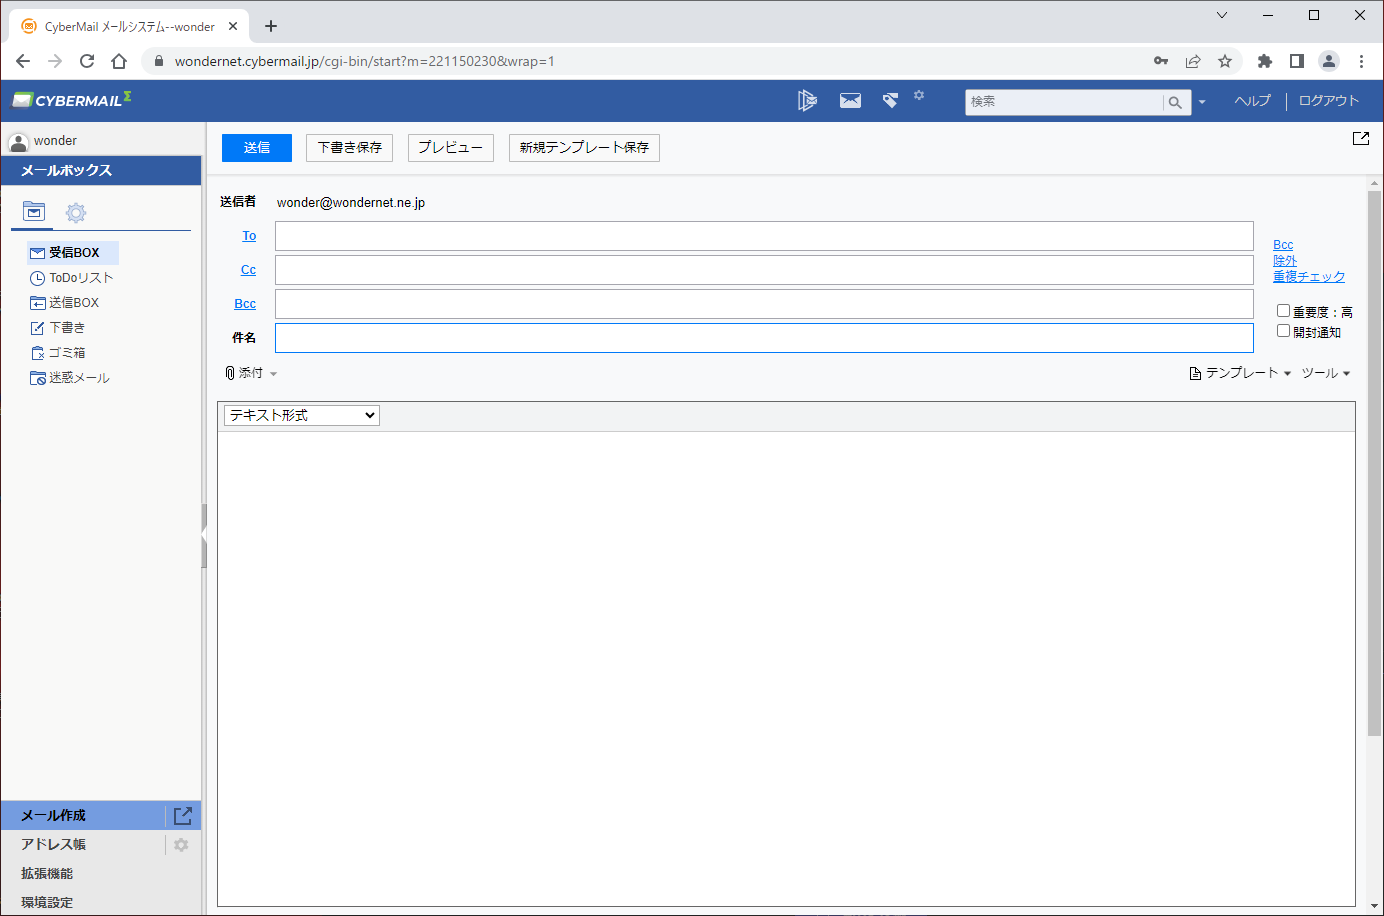Open the テキスト形式 format selector
This screenshot has height=916, width=1384.
tap(302, 415)
